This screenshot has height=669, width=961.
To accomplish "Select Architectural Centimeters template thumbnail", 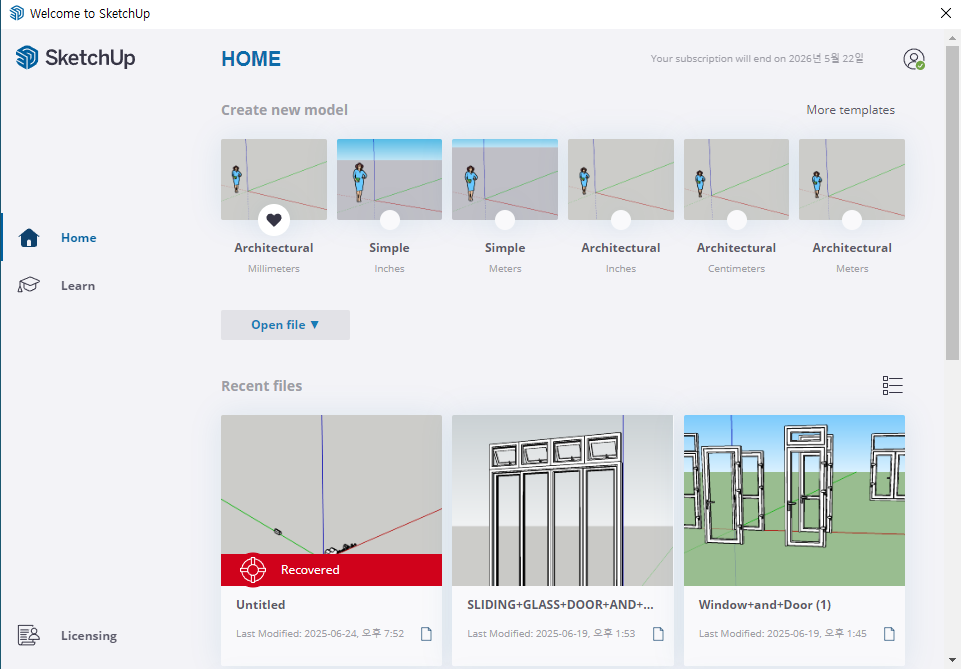I will pos(737,179).
